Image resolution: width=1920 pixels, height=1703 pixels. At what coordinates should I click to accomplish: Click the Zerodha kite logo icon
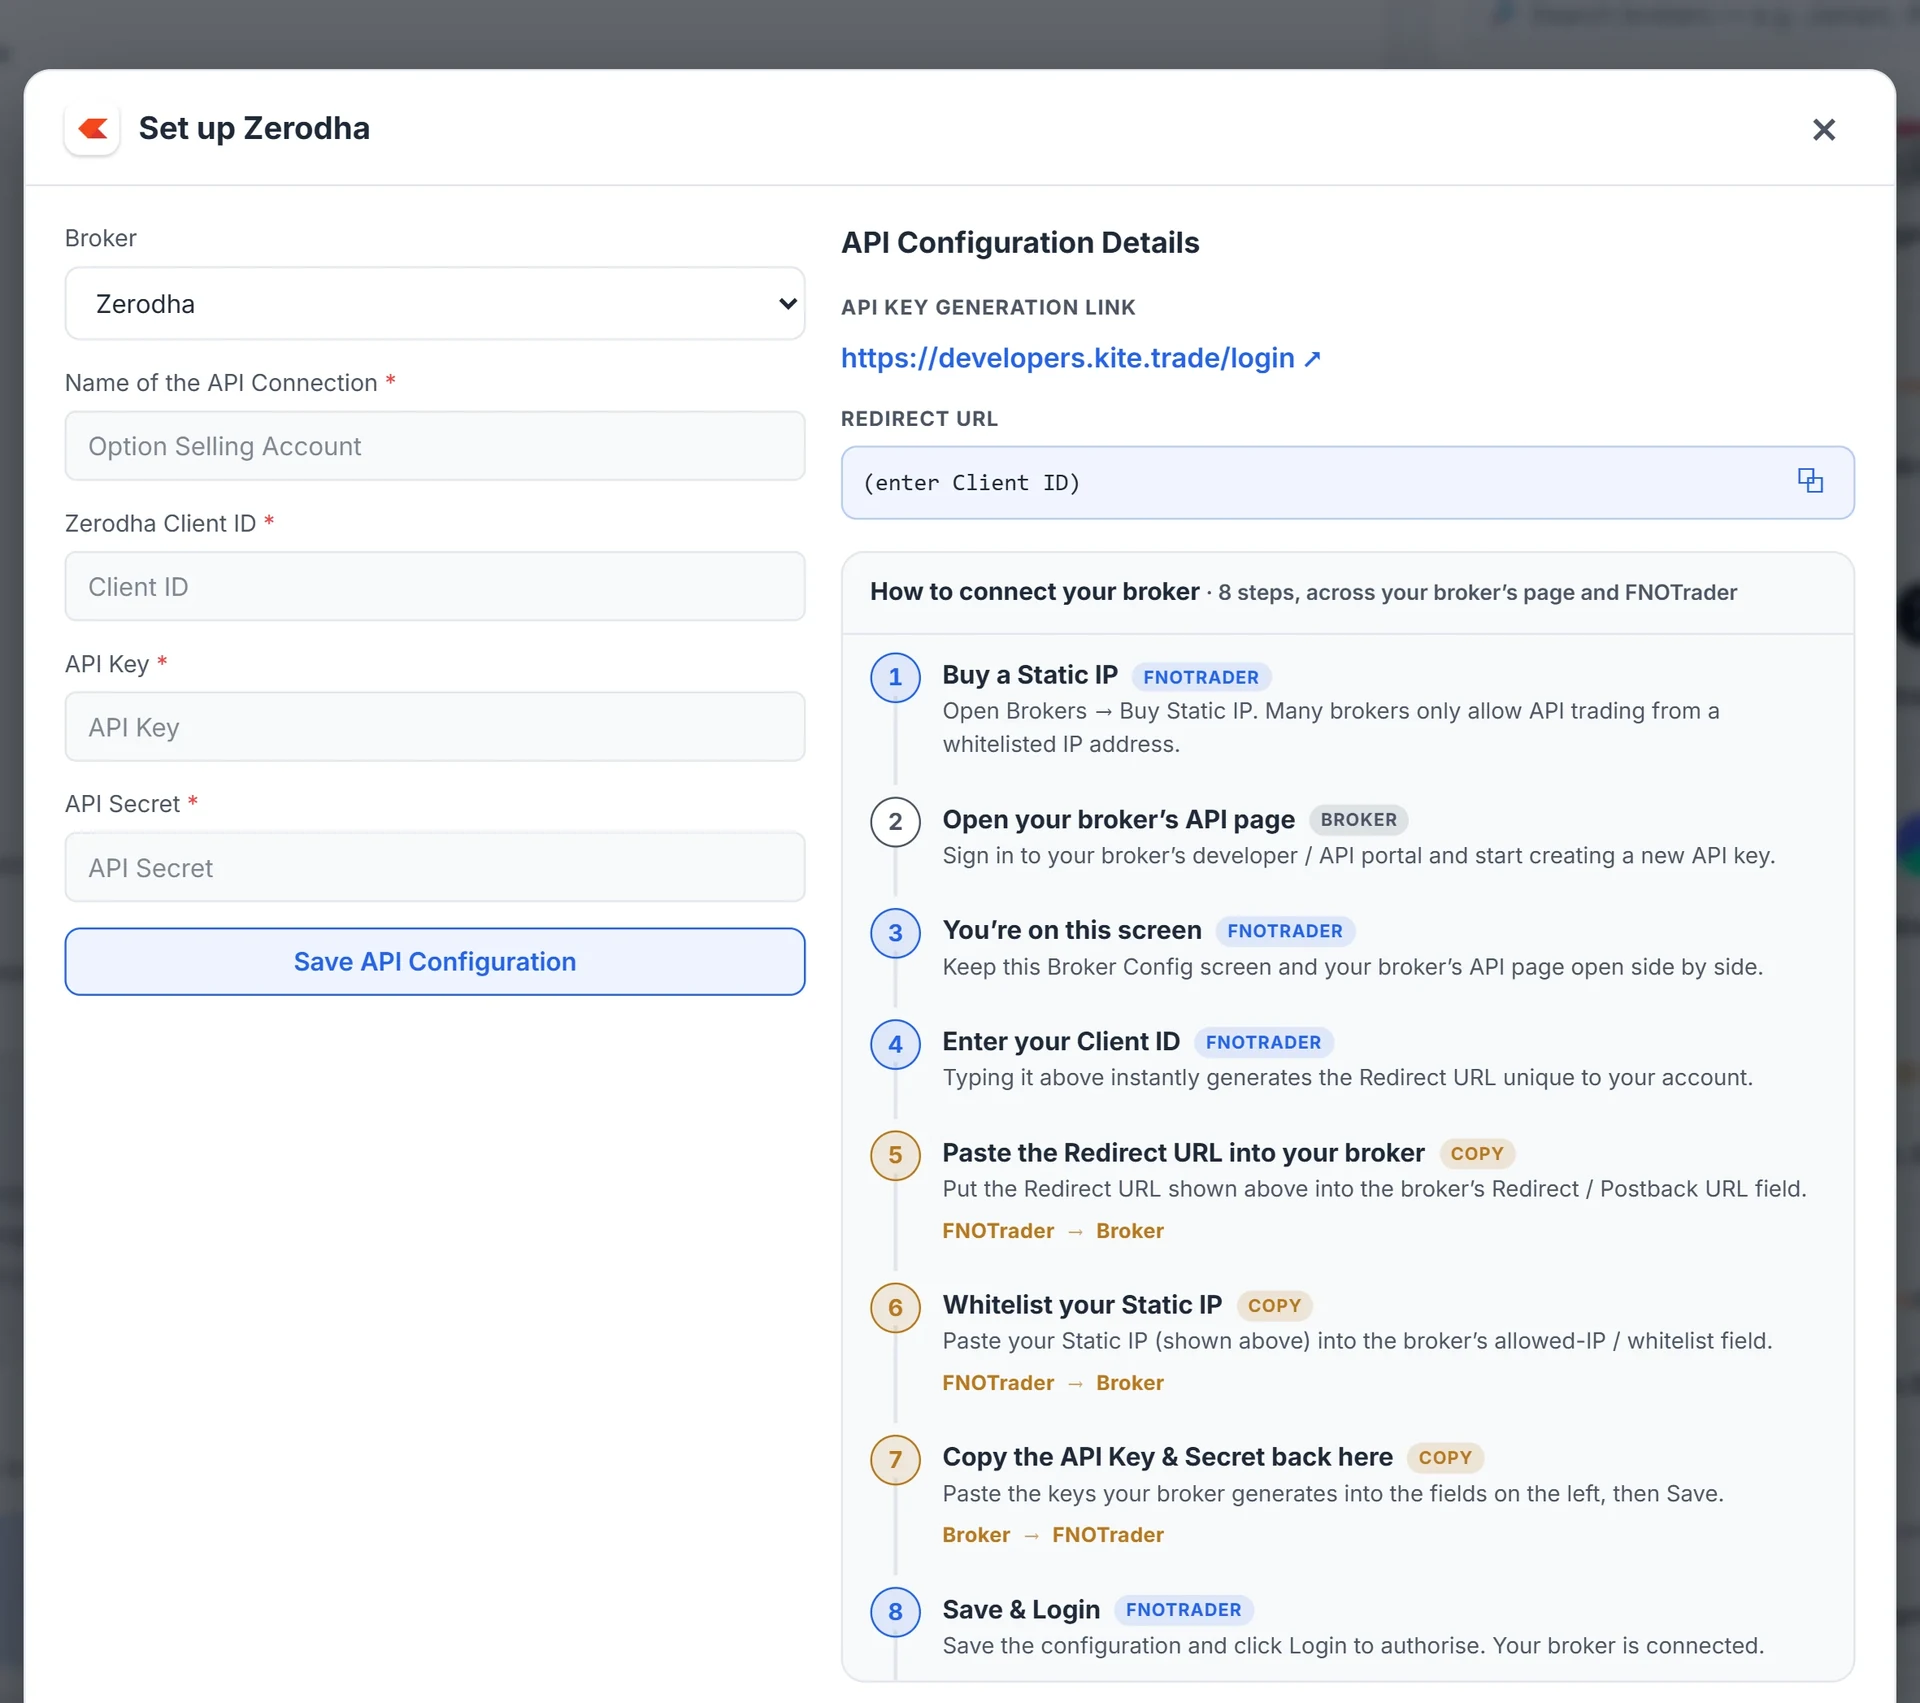pos(93,129)
